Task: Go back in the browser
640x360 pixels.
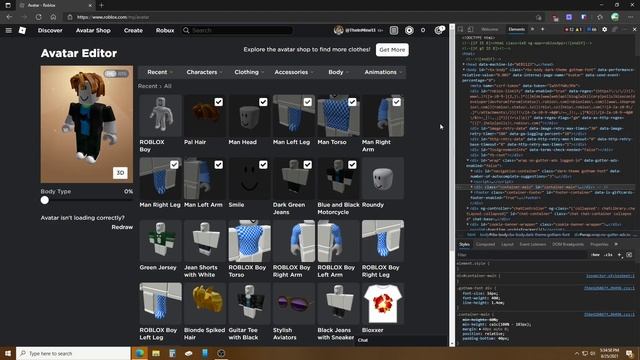Action: click(9, 17)
